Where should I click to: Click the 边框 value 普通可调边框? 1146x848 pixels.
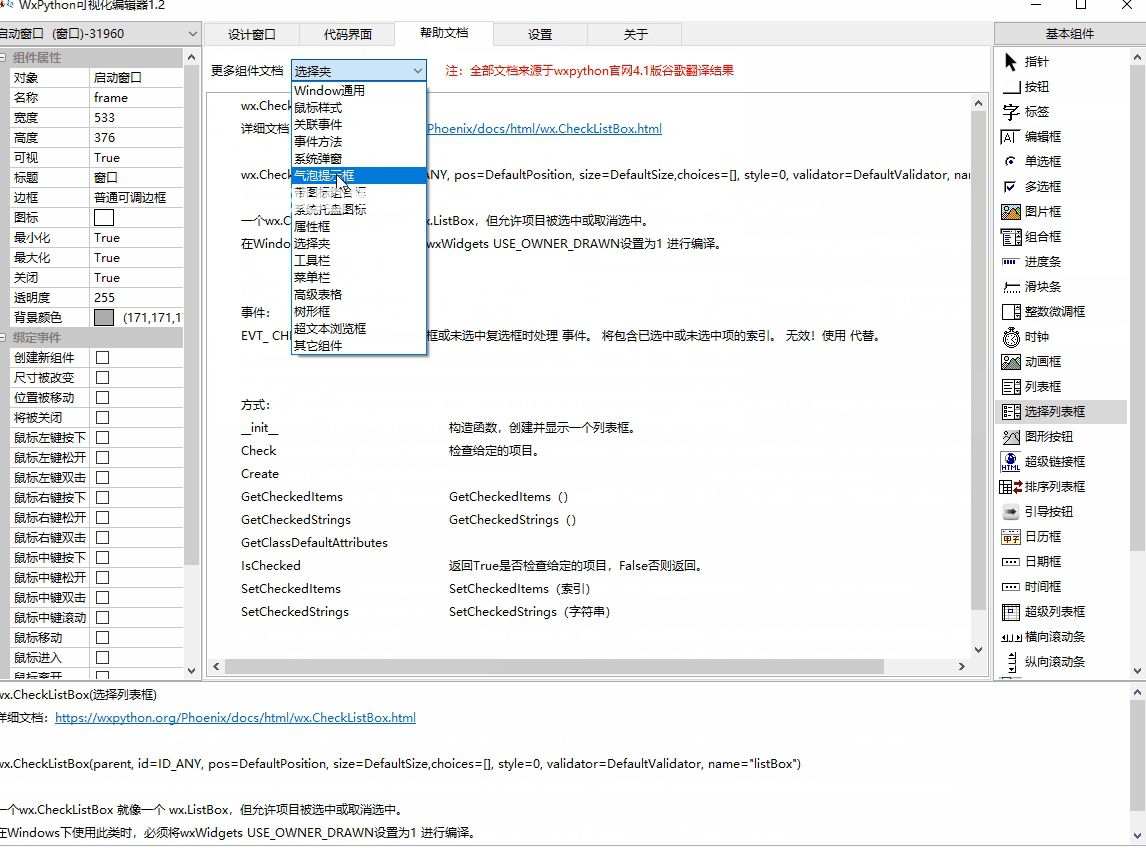tap(137, 198)
